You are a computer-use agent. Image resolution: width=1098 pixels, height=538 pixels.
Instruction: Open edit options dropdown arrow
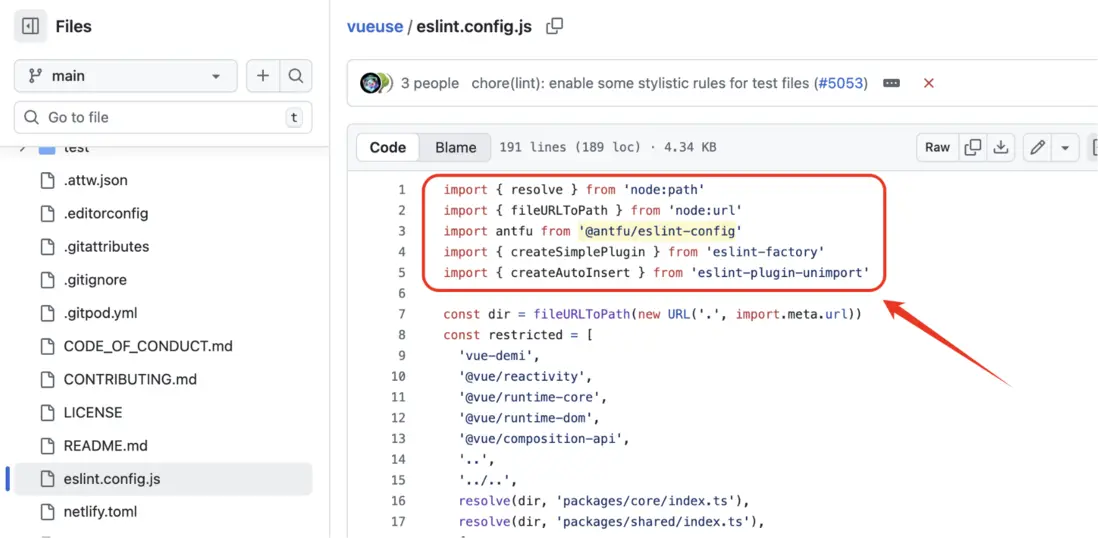1065,147
